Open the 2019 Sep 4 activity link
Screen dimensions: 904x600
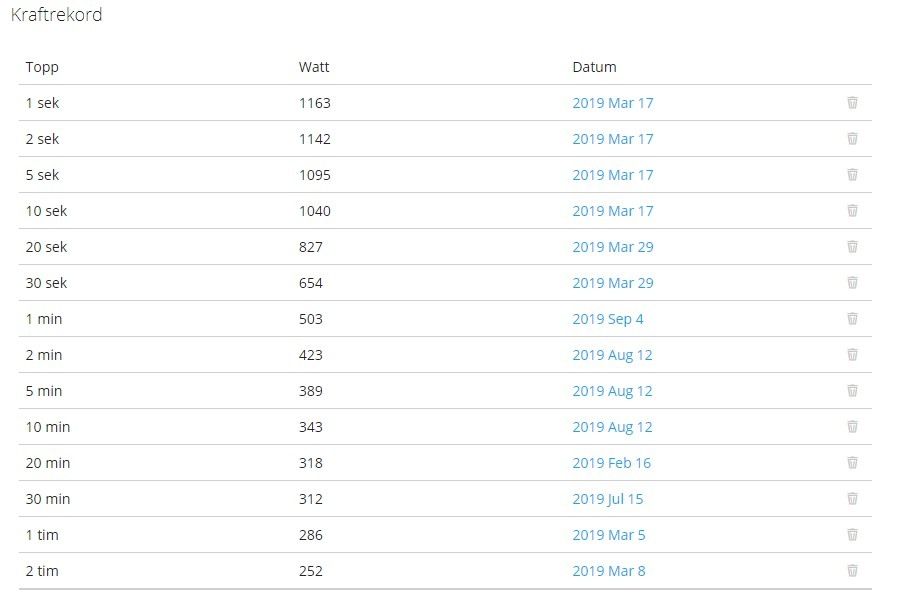[608, 319]
